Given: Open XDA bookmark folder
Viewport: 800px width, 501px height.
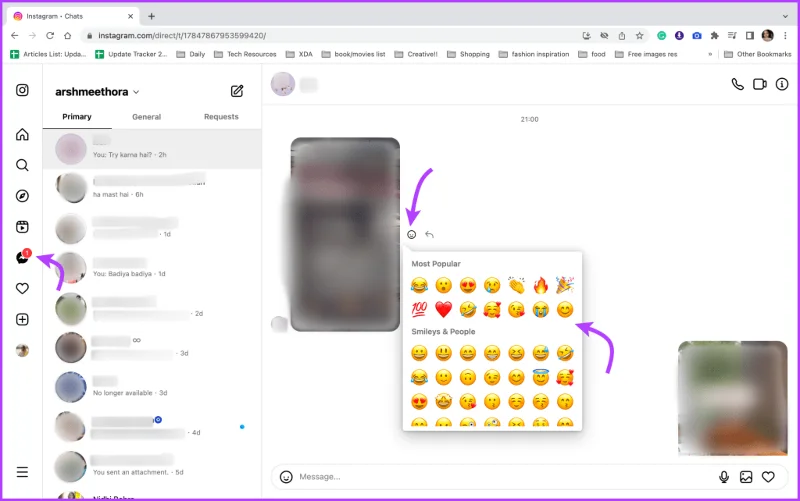Looking at the screenshot, I should [x=299, y=54].
